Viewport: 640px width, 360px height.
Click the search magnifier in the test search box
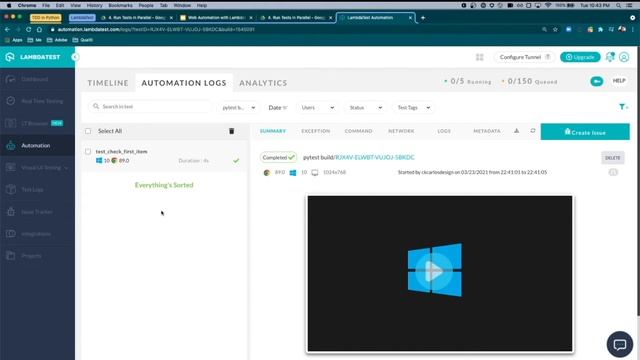coord(96,107)
